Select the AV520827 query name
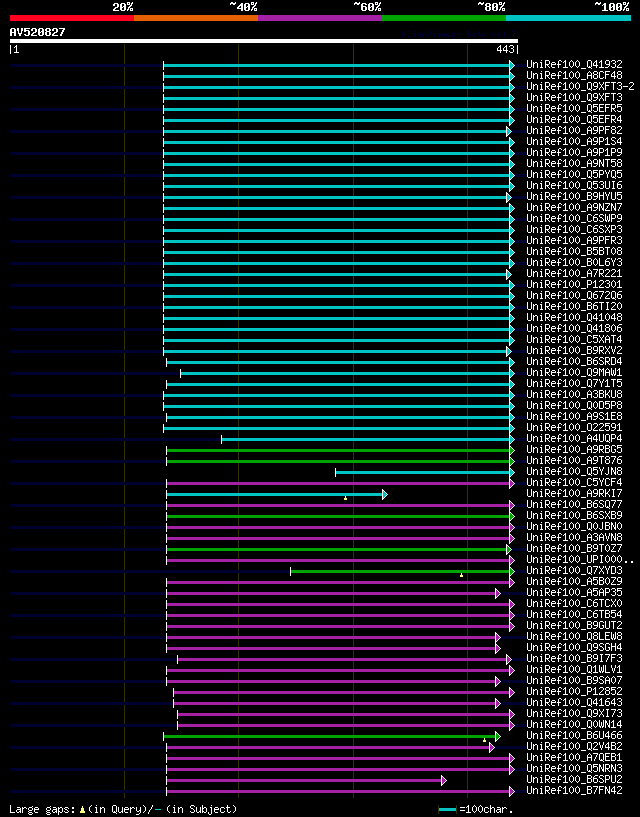Screen dimensions: 640x817 (38, 32)
